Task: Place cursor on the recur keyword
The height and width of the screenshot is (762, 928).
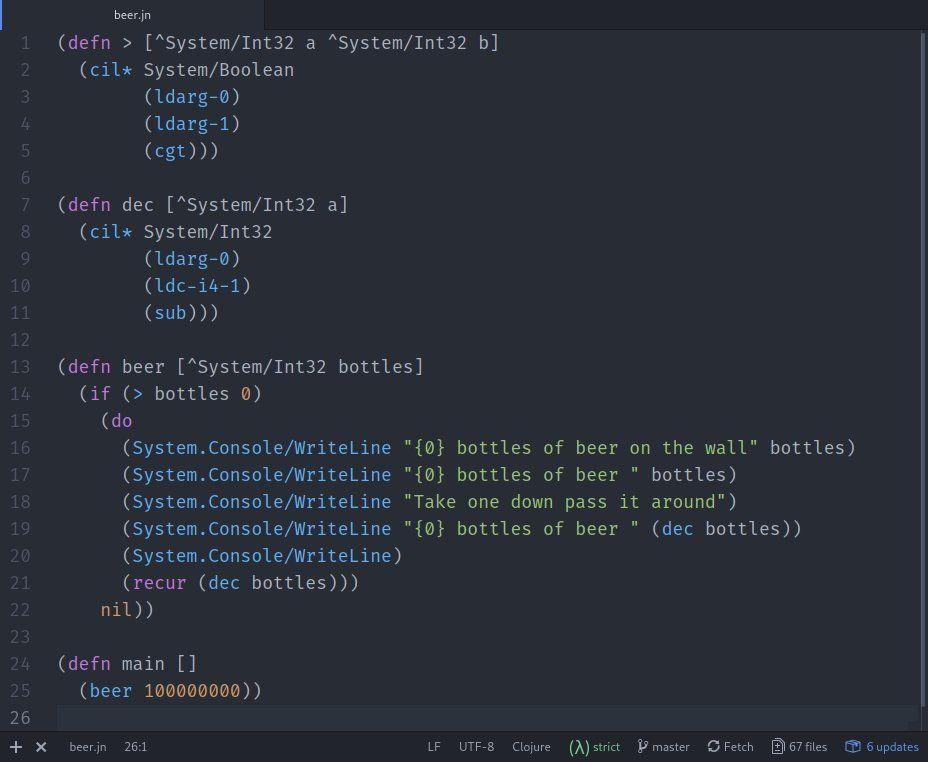Action: tap(159, 583)
